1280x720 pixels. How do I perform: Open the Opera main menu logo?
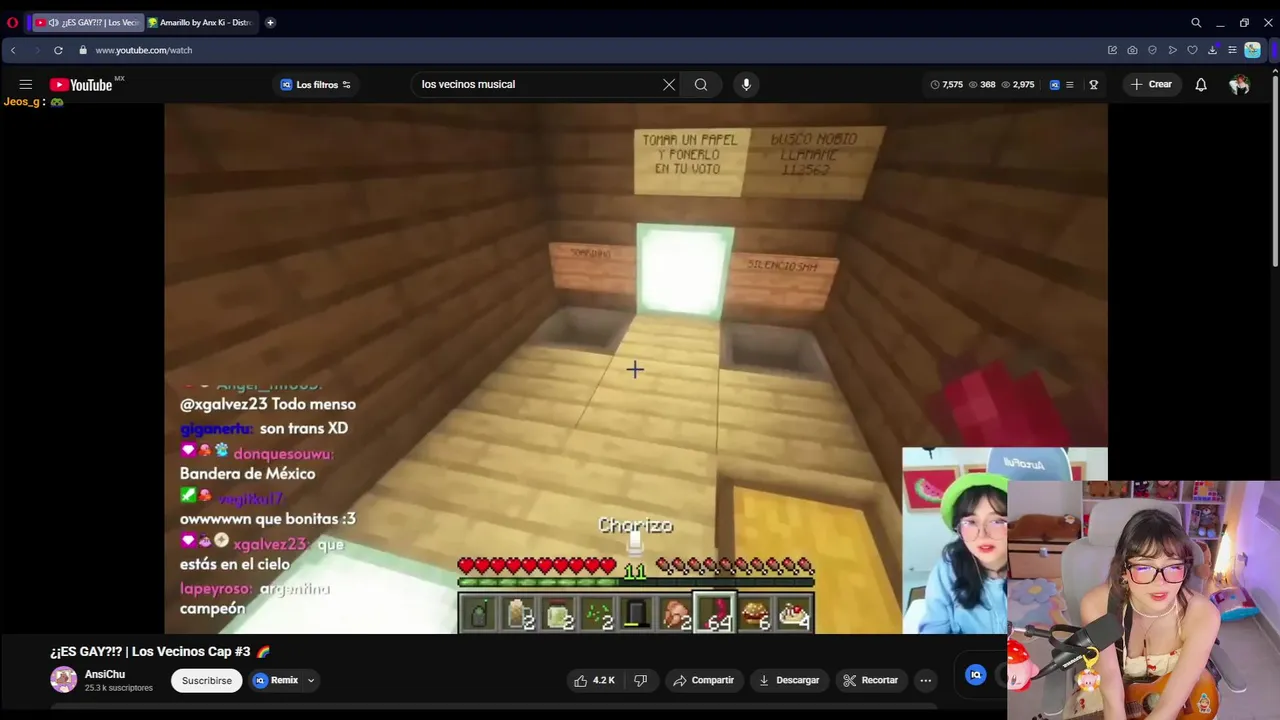point(12,22)
